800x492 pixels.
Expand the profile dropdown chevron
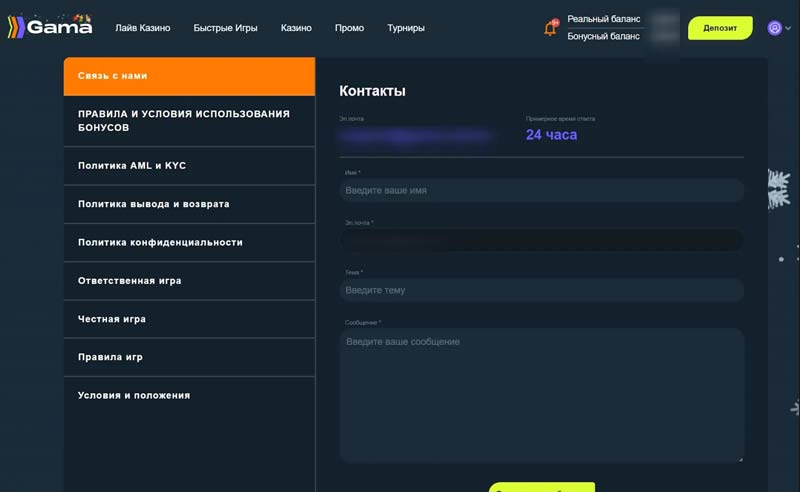(788, 29)
